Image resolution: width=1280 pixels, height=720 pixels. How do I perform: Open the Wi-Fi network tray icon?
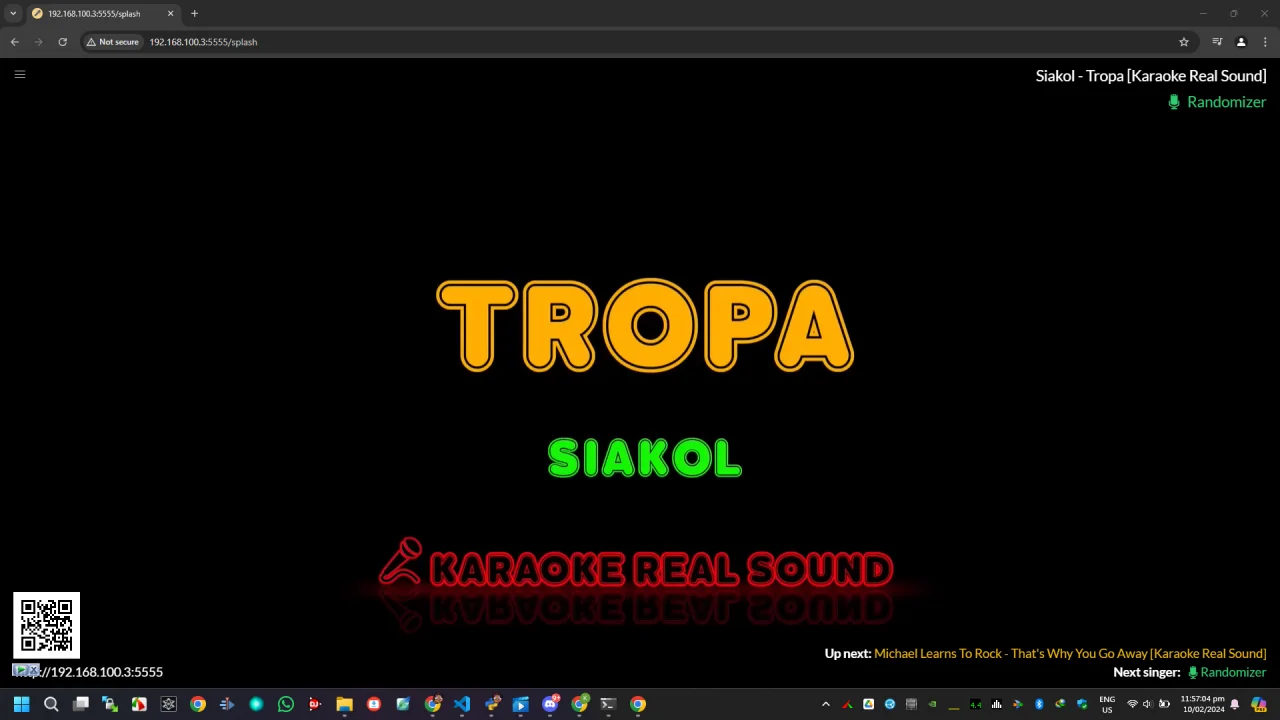pyautogui.click(x=1132, y=705)
